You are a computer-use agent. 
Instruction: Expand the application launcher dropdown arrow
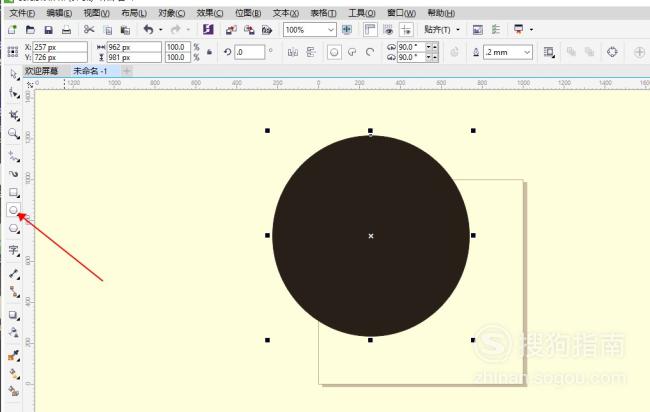click(x=531, y=30)
